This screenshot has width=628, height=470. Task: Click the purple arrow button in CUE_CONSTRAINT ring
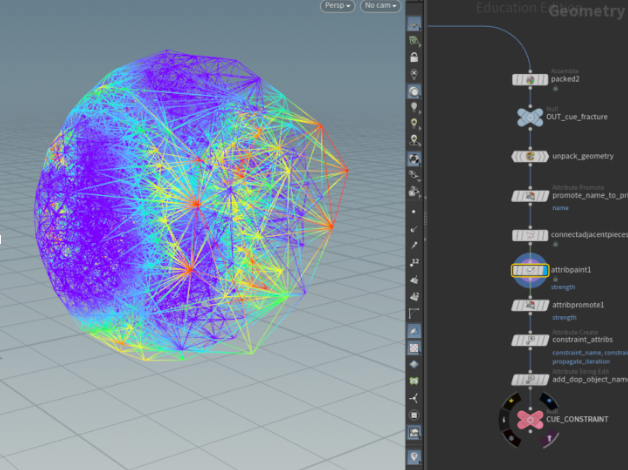click(x=549, y=438)
